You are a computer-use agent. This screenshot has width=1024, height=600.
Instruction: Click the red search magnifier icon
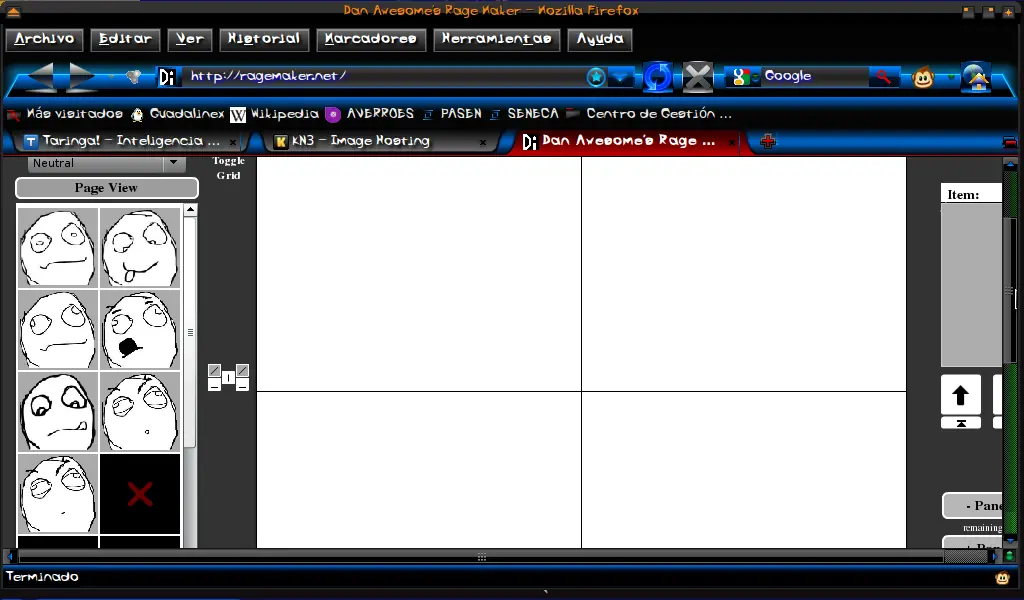(x=884, y=76)
